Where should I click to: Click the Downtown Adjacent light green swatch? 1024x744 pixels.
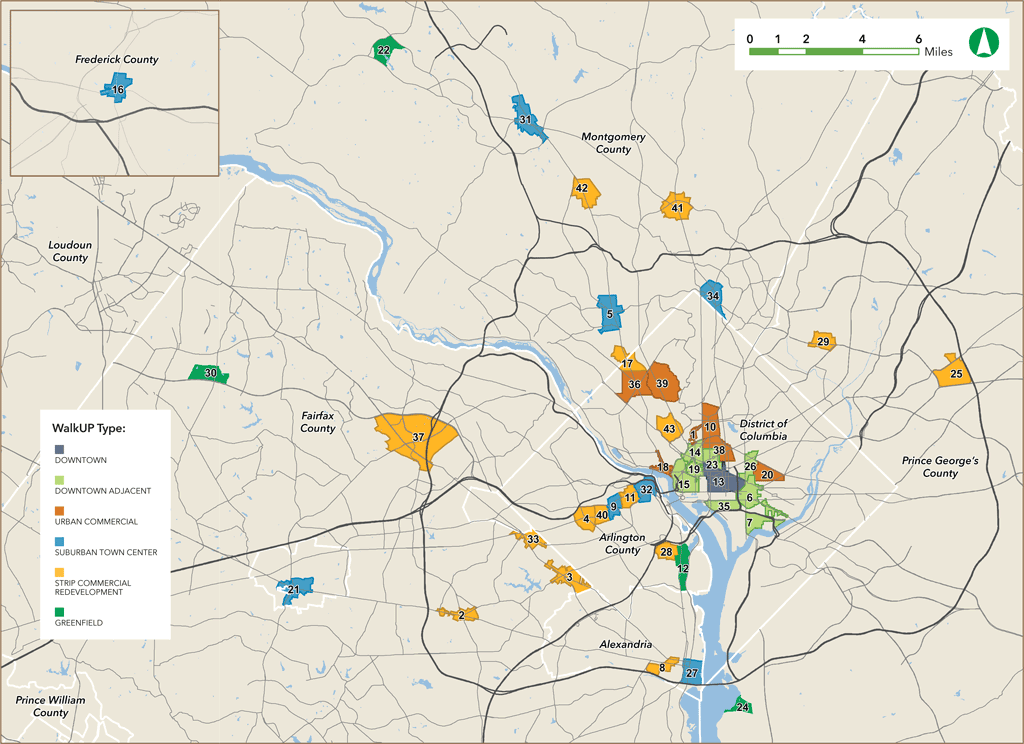pyautogui.click(x=59, y=480)
